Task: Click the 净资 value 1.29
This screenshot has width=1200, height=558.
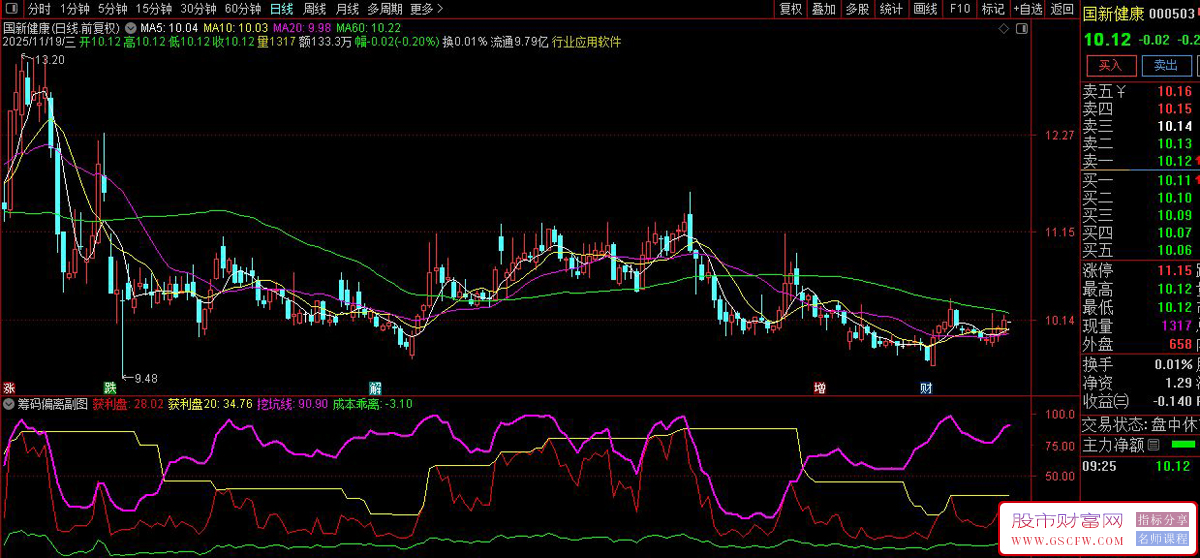Action: 1178,382
